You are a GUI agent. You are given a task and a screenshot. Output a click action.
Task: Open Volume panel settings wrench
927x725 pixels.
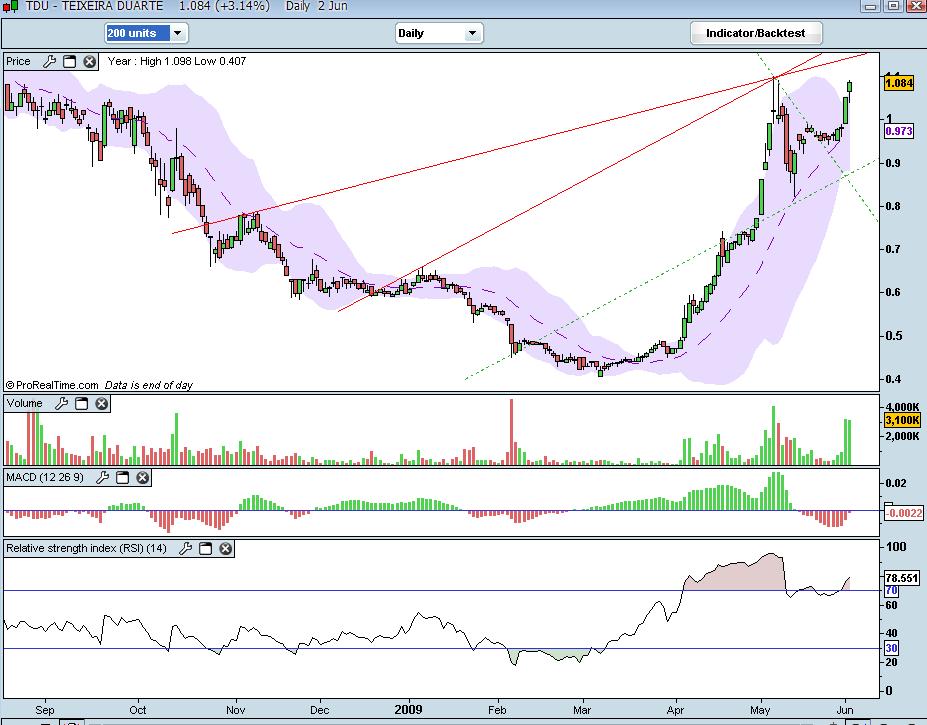tap(61, 404)
